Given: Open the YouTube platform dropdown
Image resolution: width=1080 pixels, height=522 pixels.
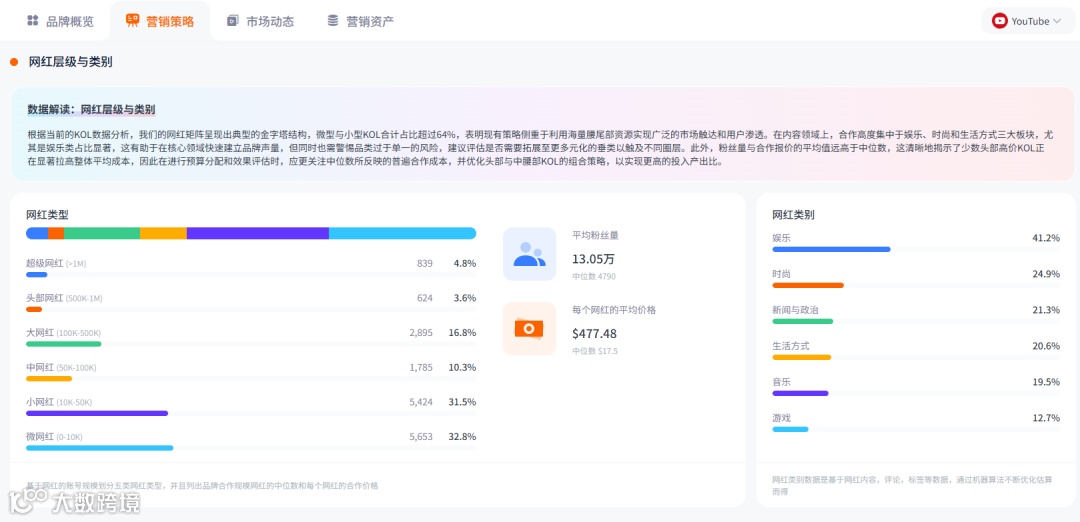Looking at the screenshot, I should coord(1028,21).
